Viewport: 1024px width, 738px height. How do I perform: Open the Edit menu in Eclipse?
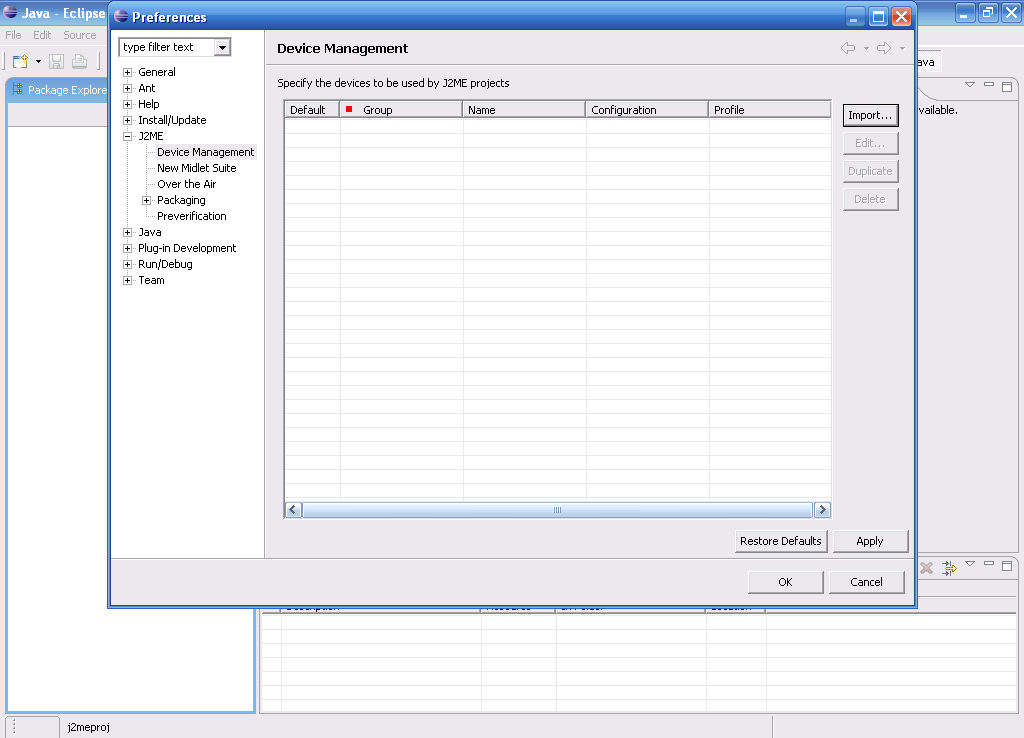point(42,35)
